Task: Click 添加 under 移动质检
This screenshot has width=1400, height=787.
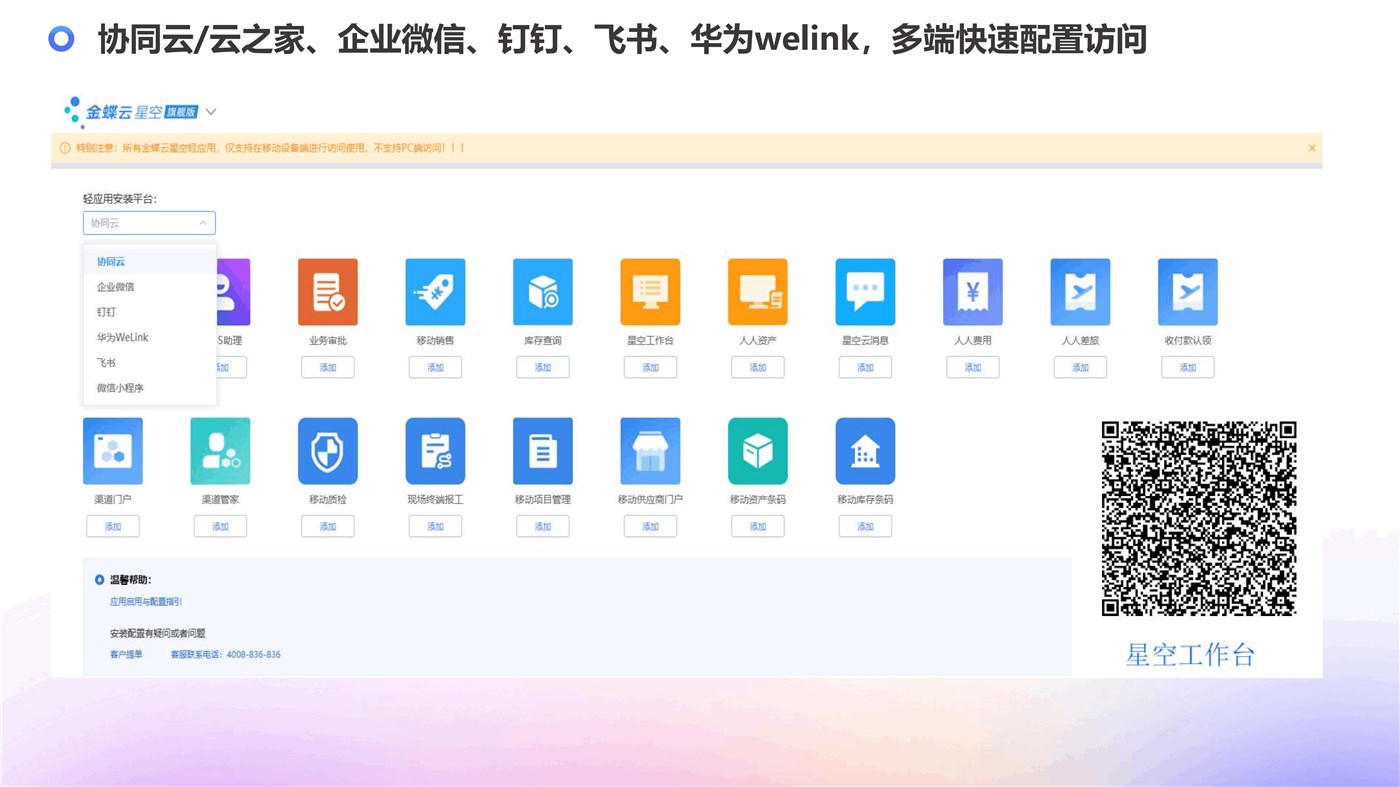Action: [328, 526]
